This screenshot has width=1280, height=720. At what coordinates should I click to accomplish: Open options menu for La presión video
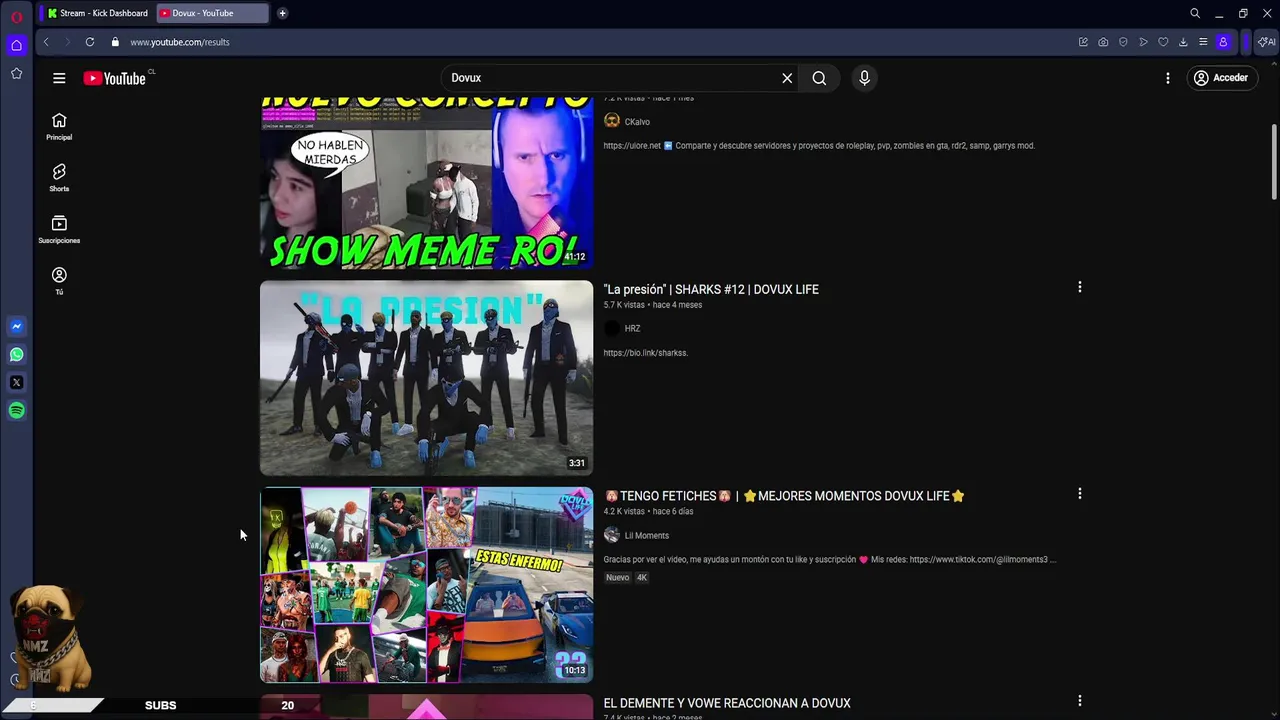1079,287
